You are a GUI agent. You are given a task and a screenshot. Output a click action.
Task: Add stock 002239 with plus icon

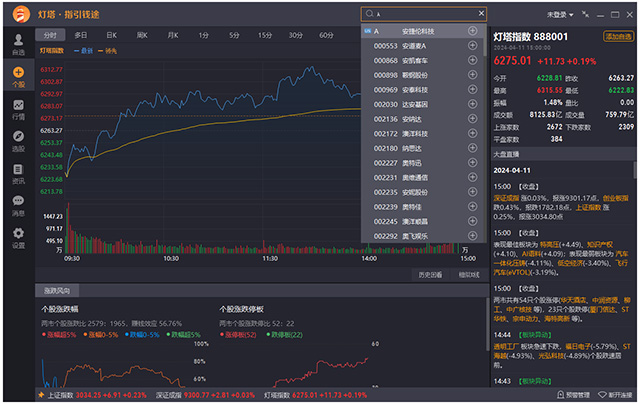tap(473, 206)
